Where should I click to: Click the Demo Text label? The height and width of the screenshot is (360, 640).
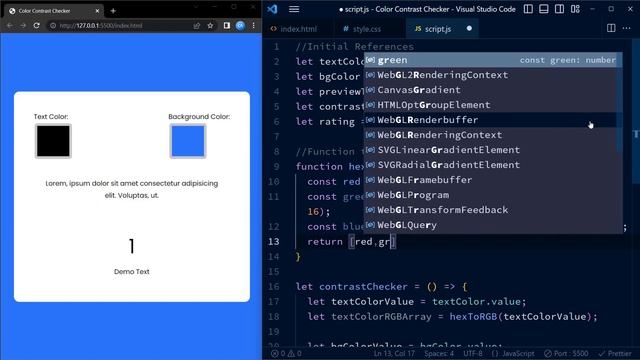(131, 271)
